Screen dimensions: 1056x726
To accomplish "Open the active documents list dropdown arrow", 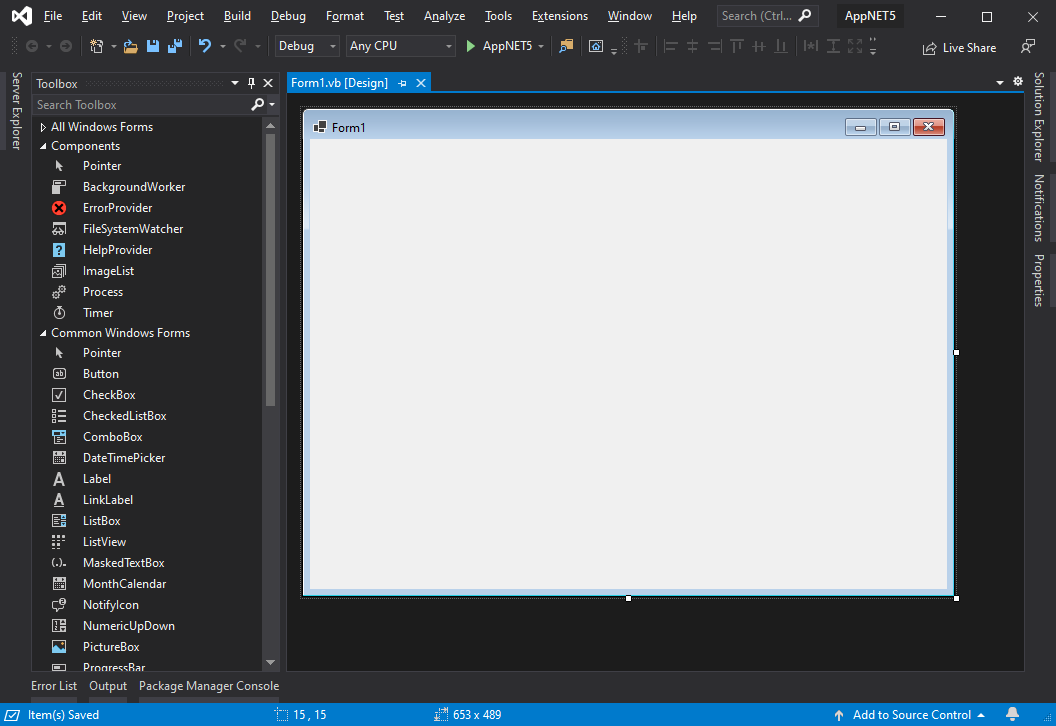I will [1000, 83].
